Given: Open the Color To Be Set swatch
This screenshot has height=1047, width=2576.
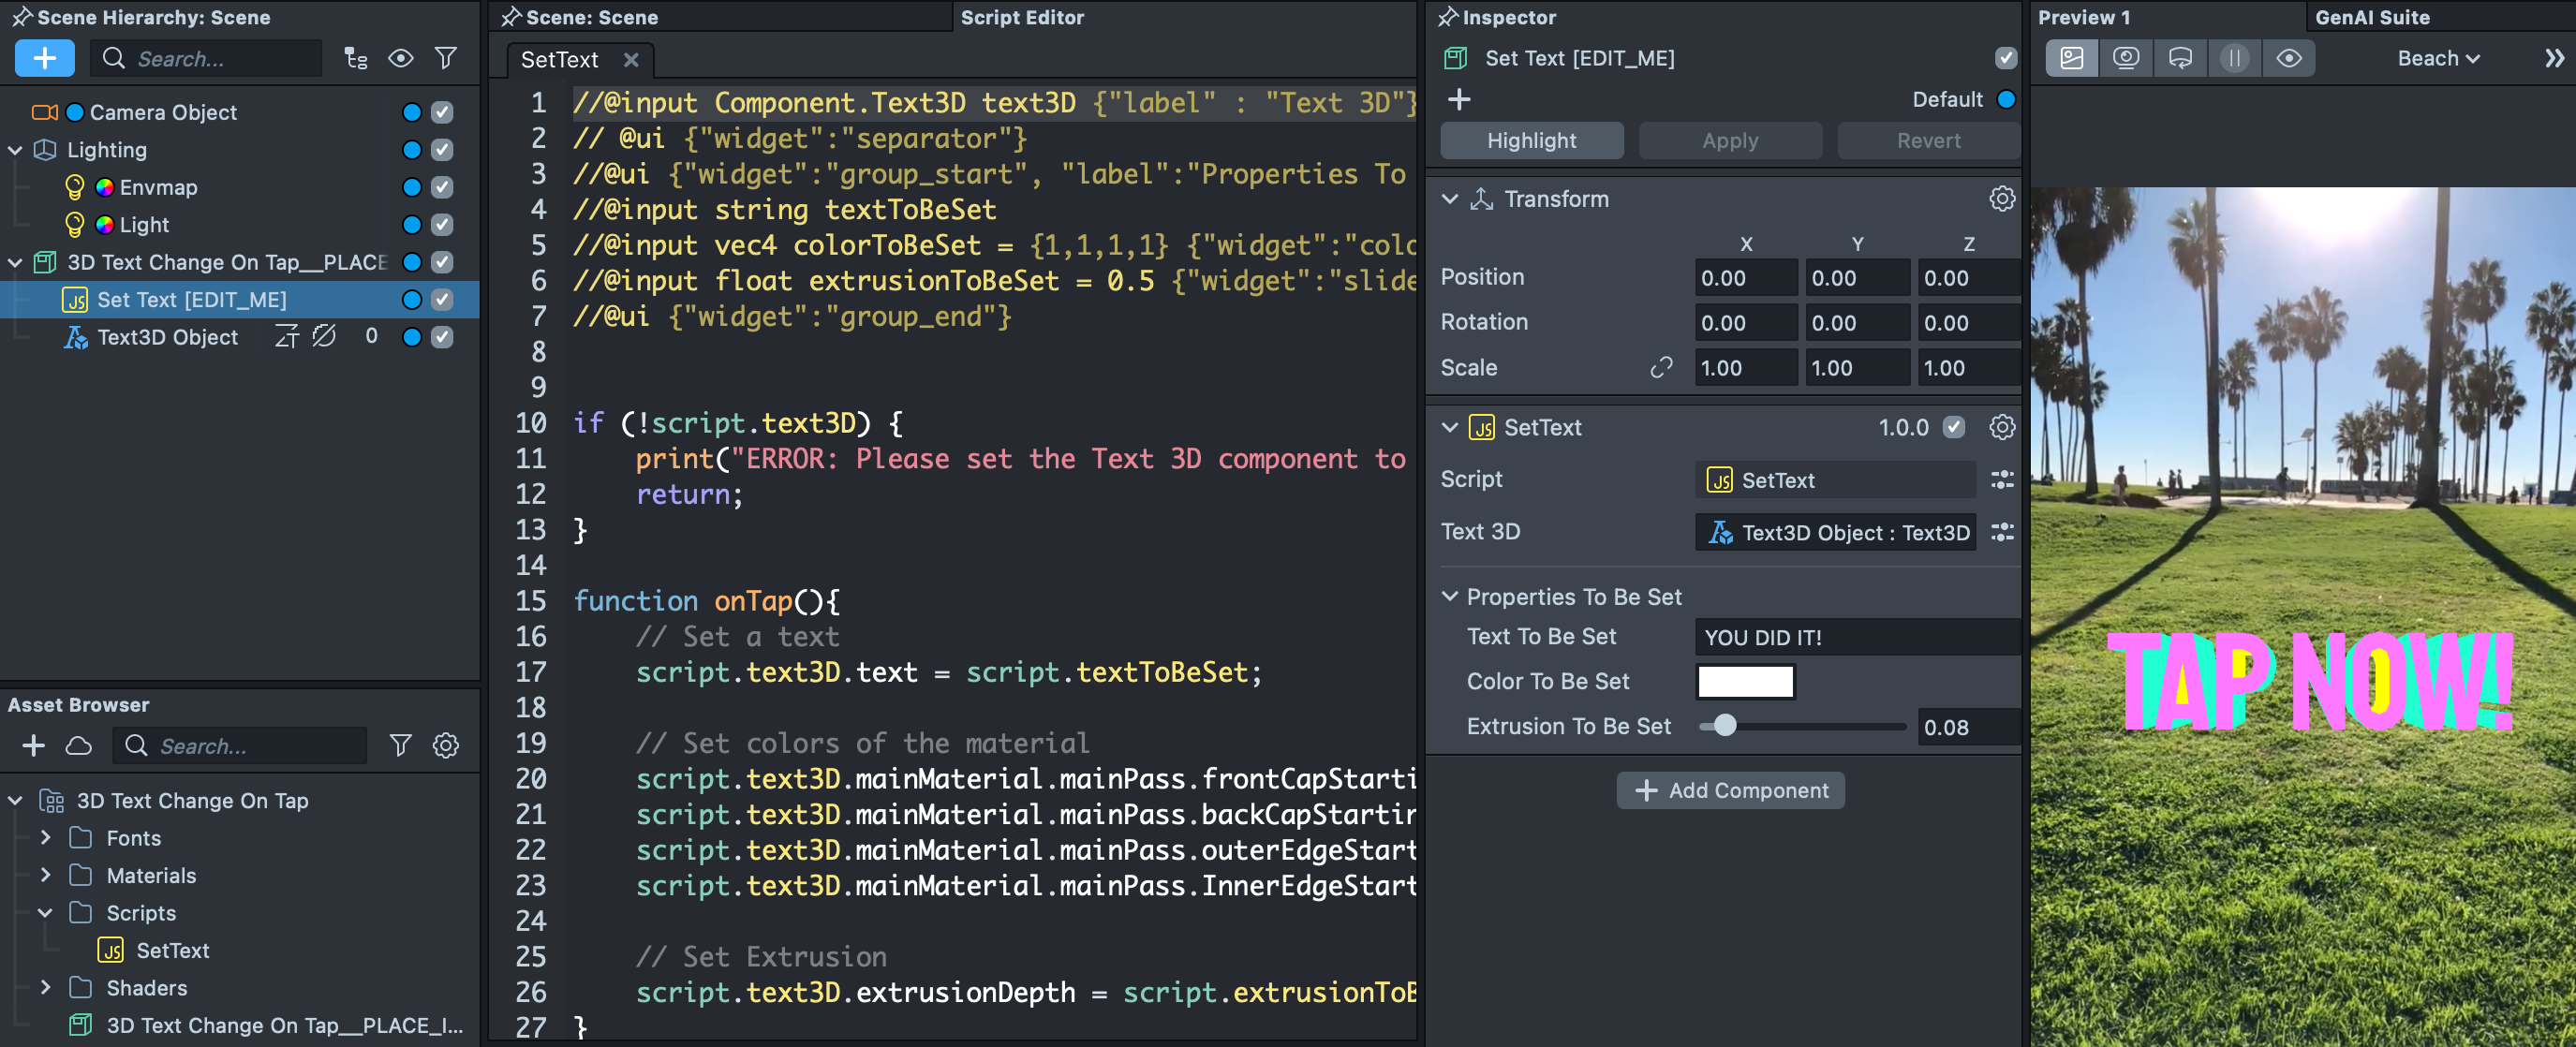Looking at the screenshot, I should (x=1745, y=681).
